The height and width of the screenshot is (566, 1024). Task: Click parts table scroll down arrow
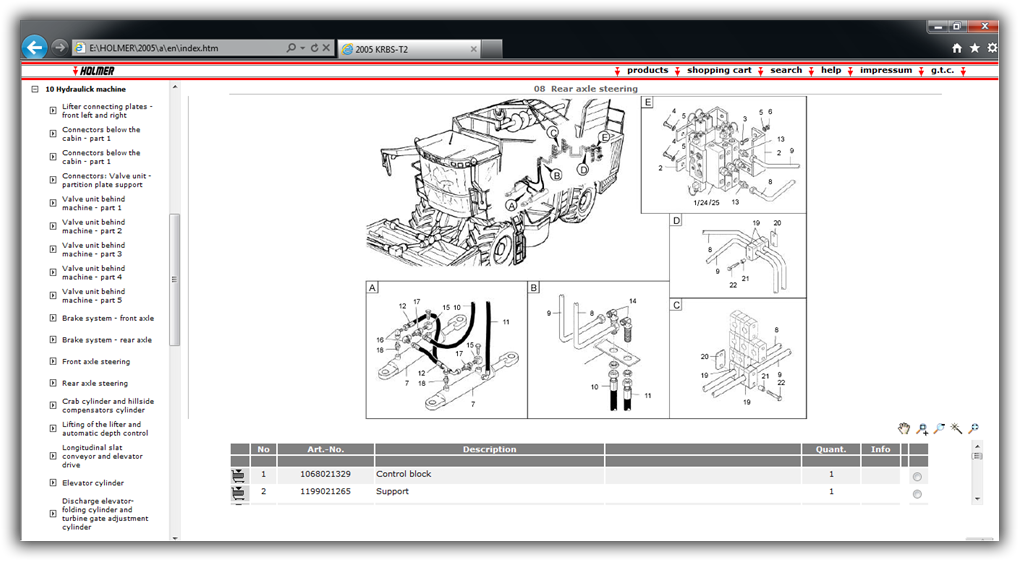pyautogui.click(x=977, y=499)
